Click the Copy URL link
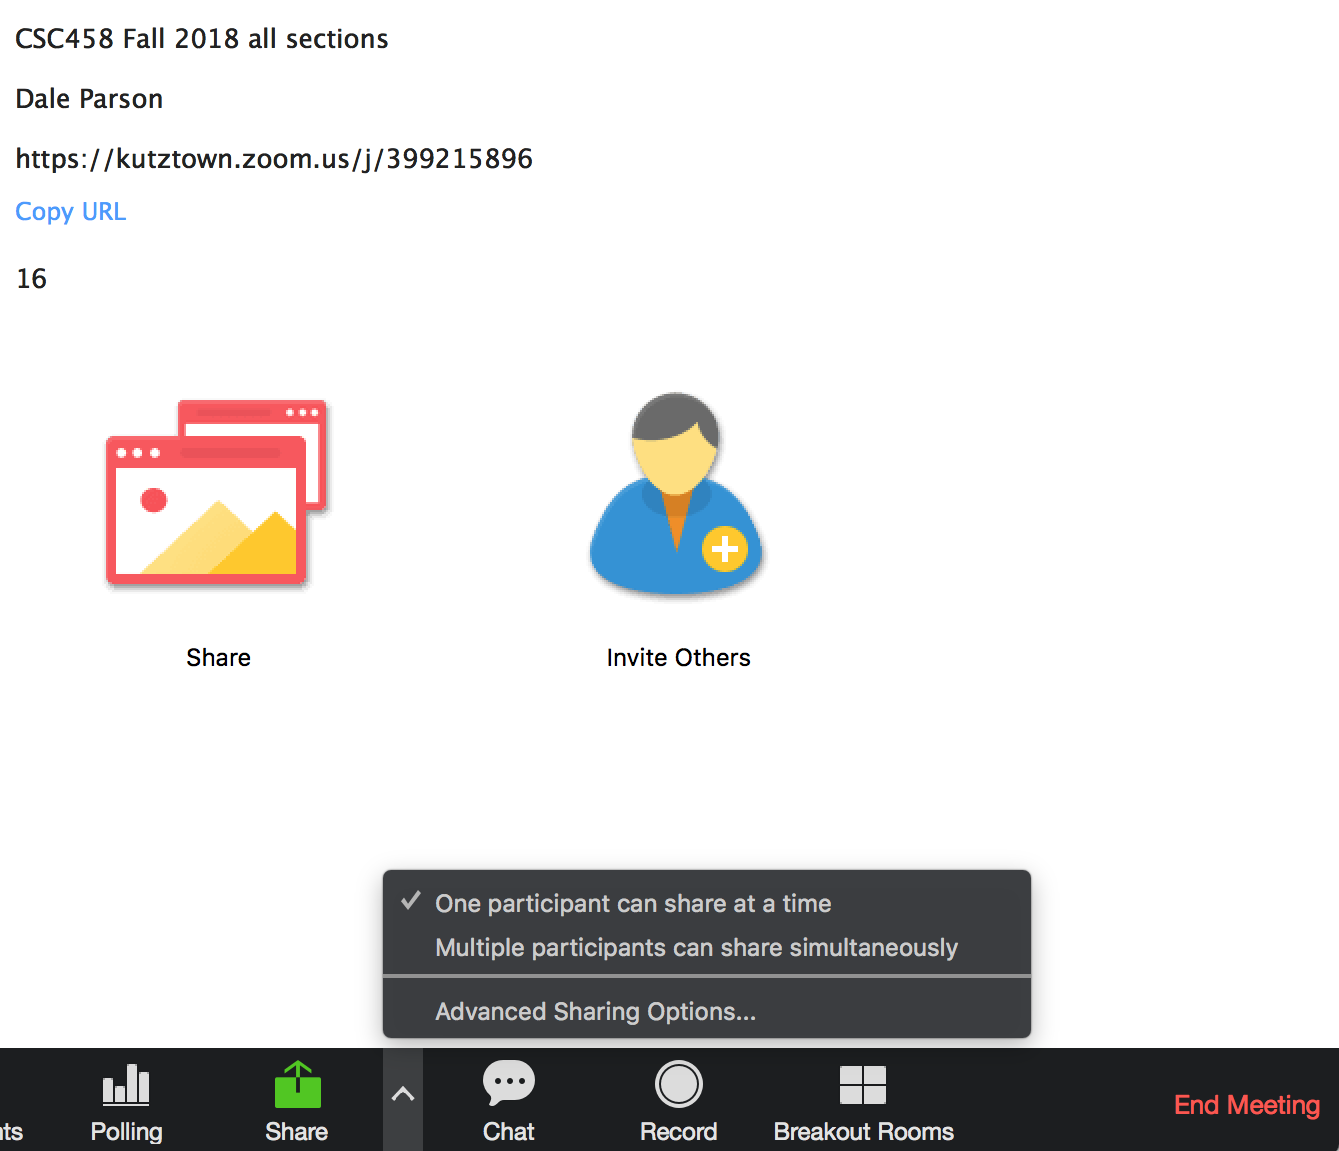The height and width of the screenshot is (1151, 1339). (x=71, y=212)
